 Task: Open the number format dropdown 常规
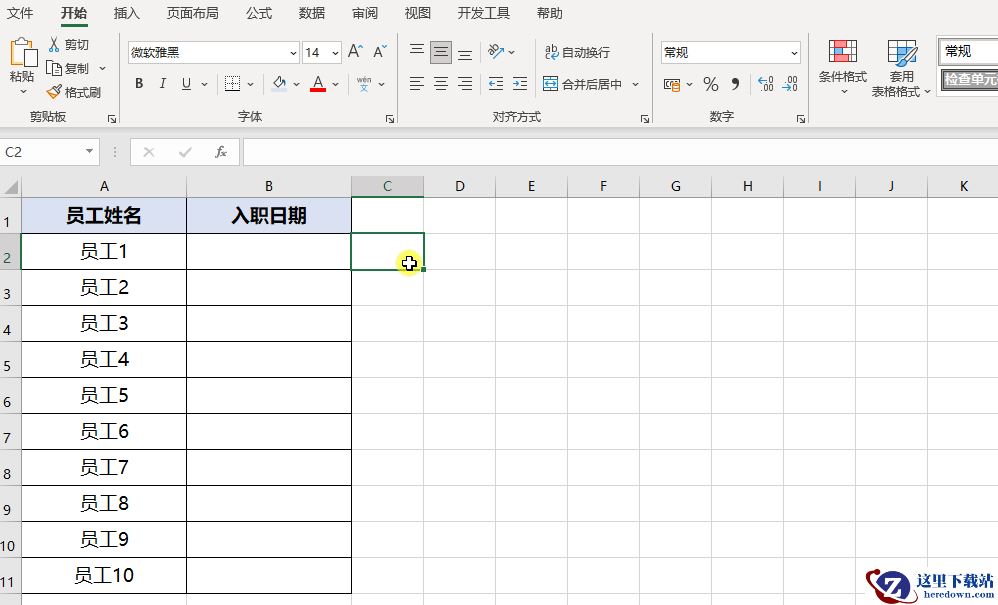click(794, 53)
